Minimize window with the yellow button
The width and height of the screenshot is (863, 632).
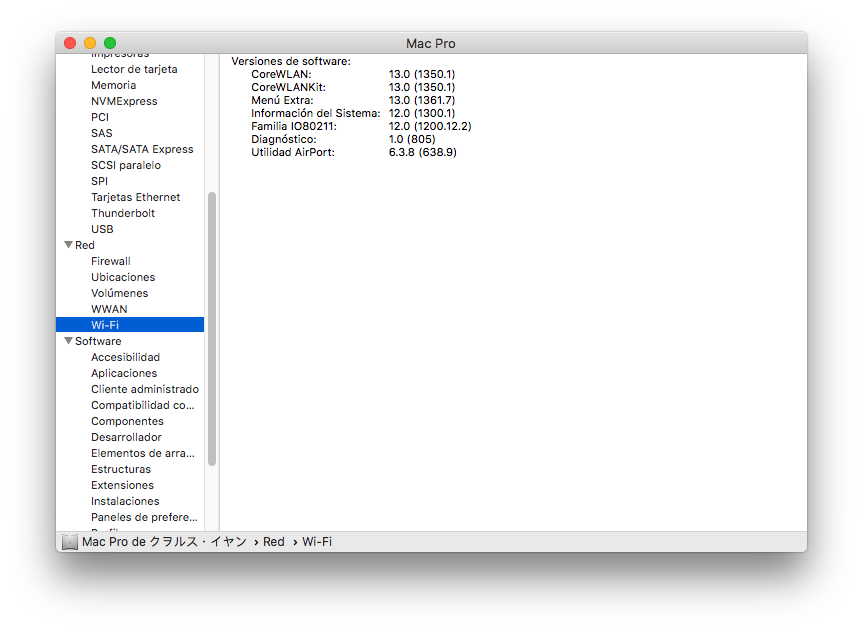click(90, 43)
